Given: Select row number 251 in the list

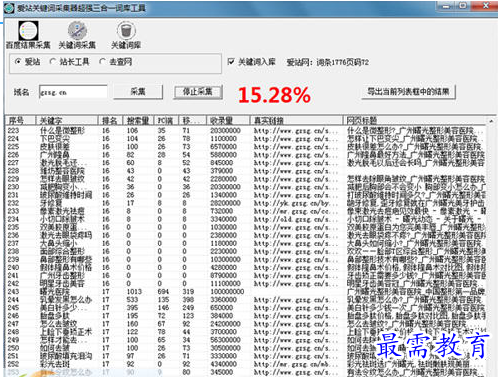Looking at the screenshot, I should (13, 356).
